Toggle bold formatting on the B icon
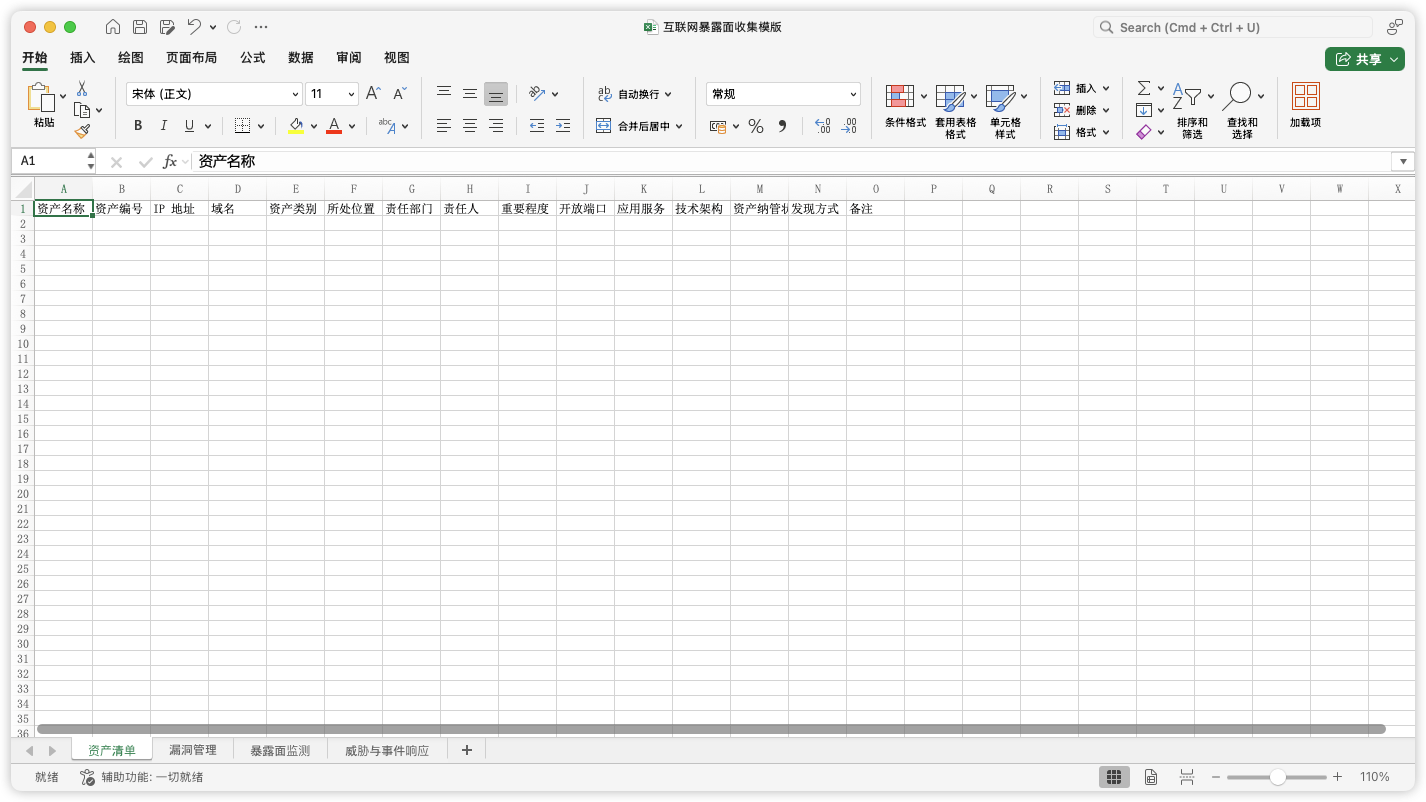The width and height of the screenshot is (1426, 802). pyautogui.click(x=138, y=125)
